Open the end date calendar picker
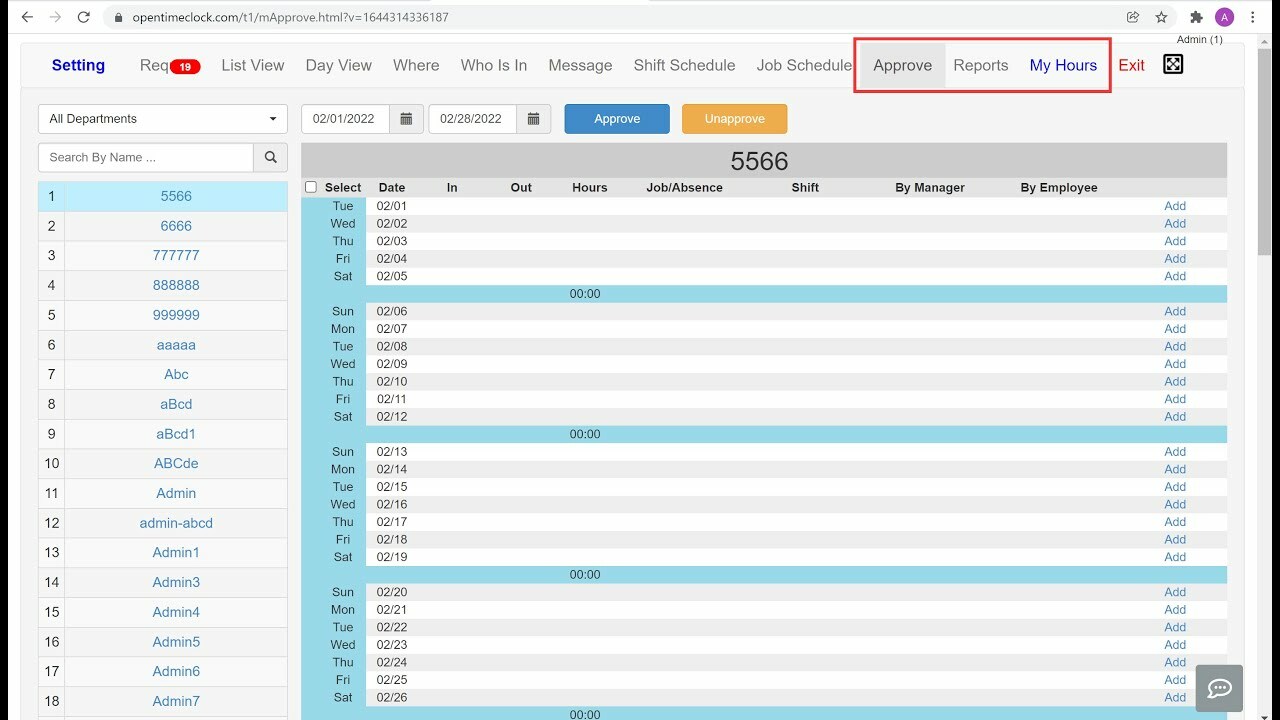Viewport: 1280px width, 720px height. [533, 118]
